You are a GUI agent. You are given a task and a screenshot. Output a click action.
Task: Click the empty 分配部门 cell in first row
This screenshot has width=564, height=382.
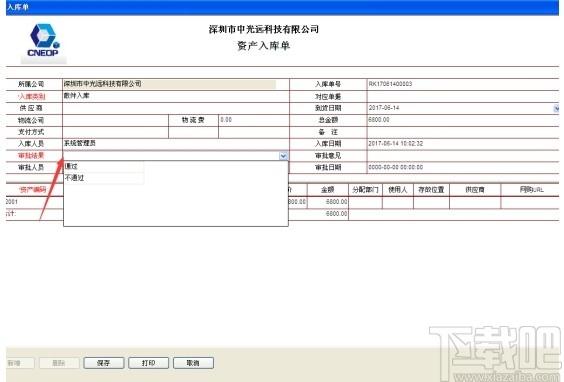click(x=365, y=202)
